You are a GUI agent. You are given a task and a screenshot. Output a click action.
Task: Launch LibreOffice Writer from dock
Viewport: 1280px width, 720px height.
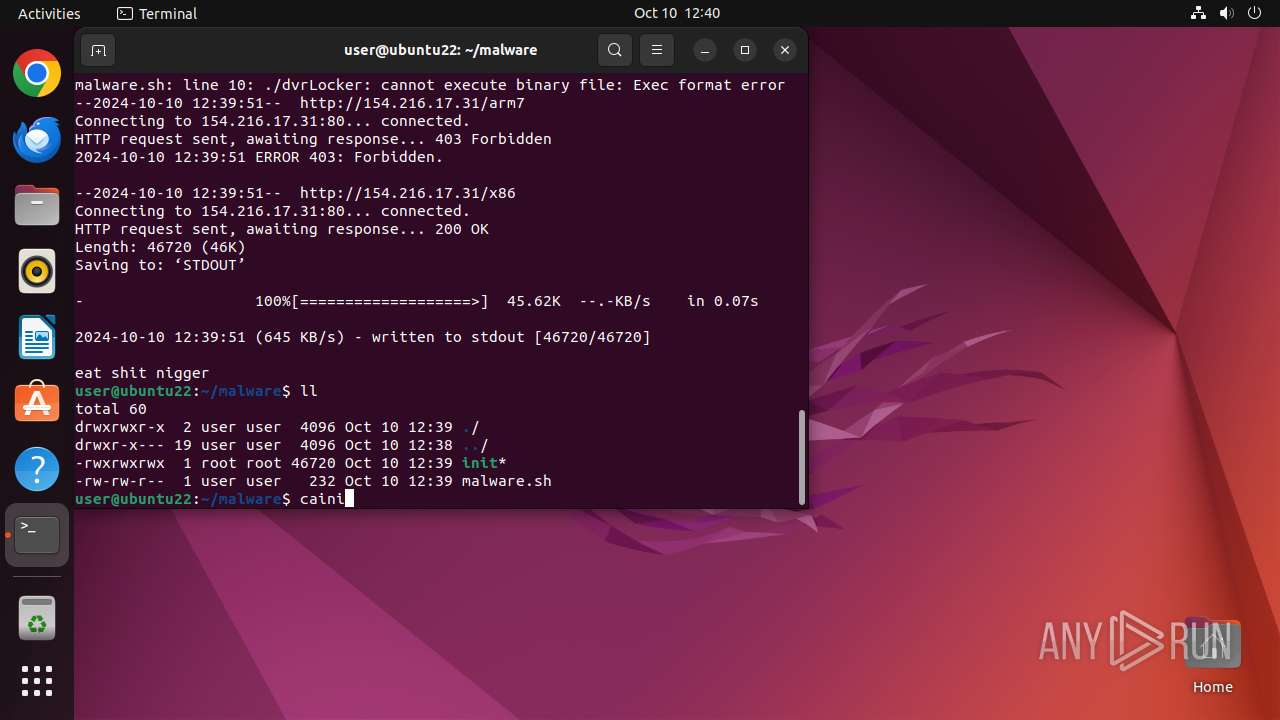click(x=37, y=338)
